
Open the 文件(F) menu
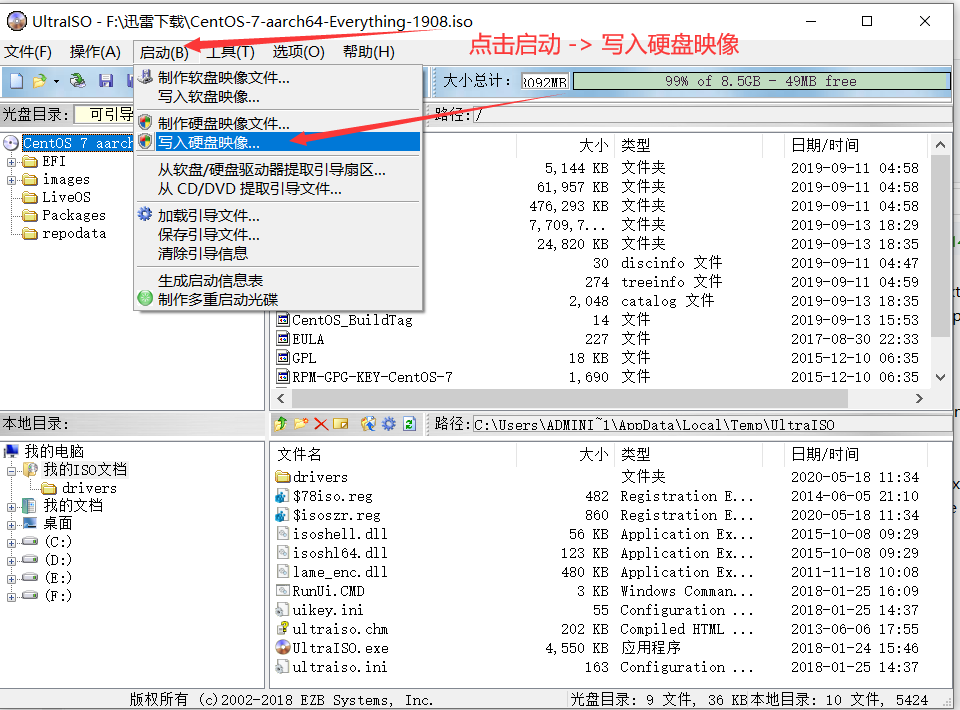(28, 52)
